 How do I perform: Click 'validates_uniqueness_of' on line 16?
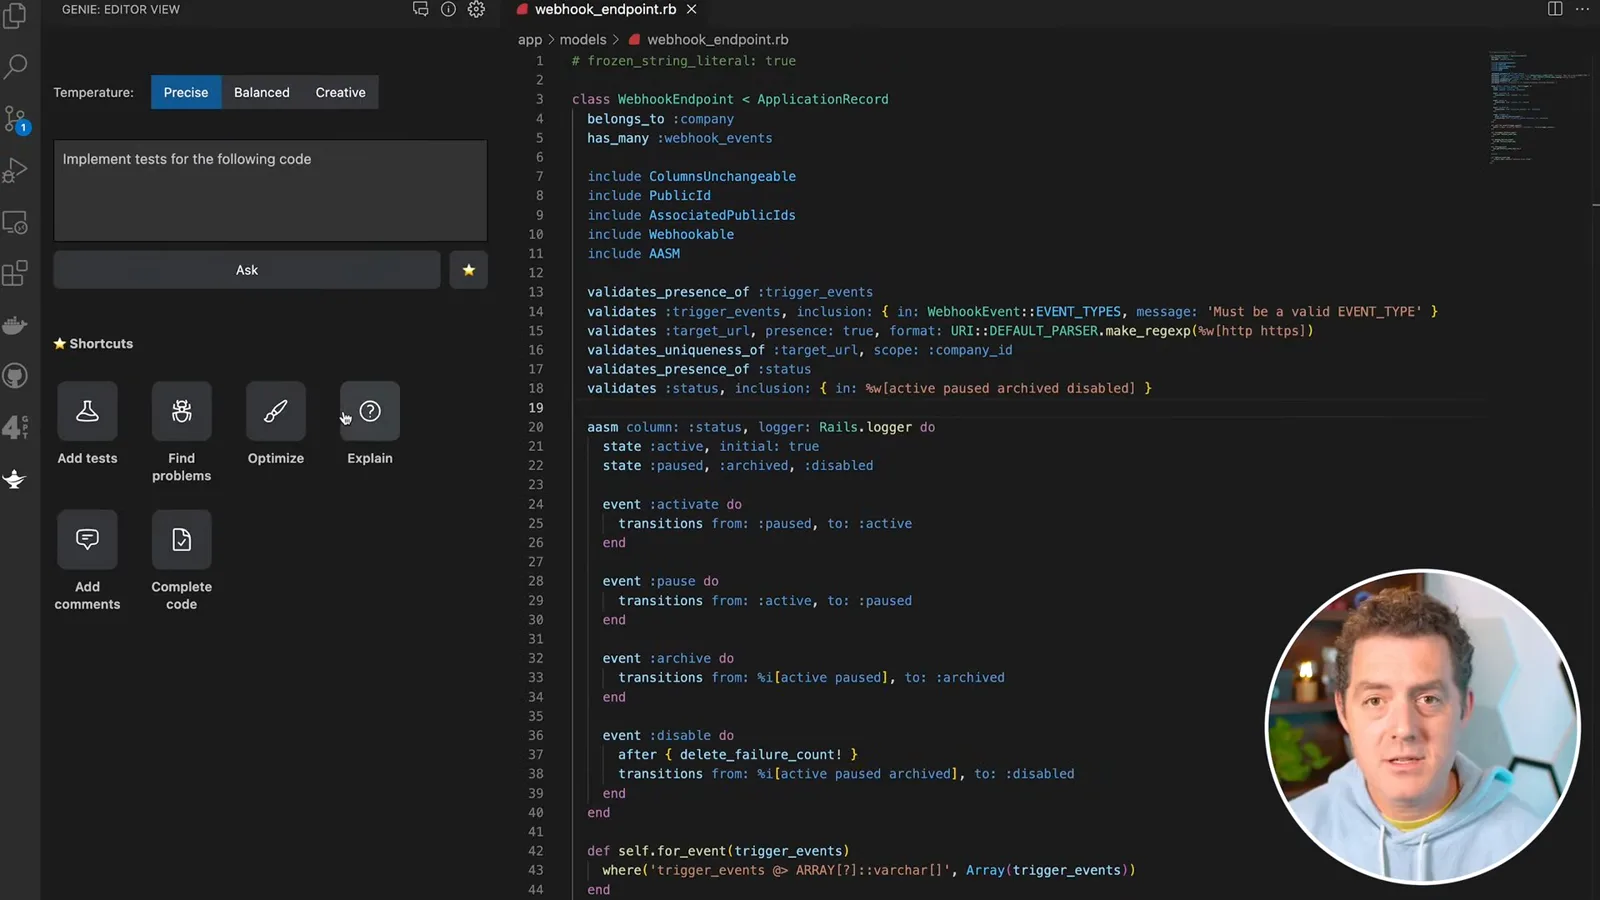click(676, 350)
